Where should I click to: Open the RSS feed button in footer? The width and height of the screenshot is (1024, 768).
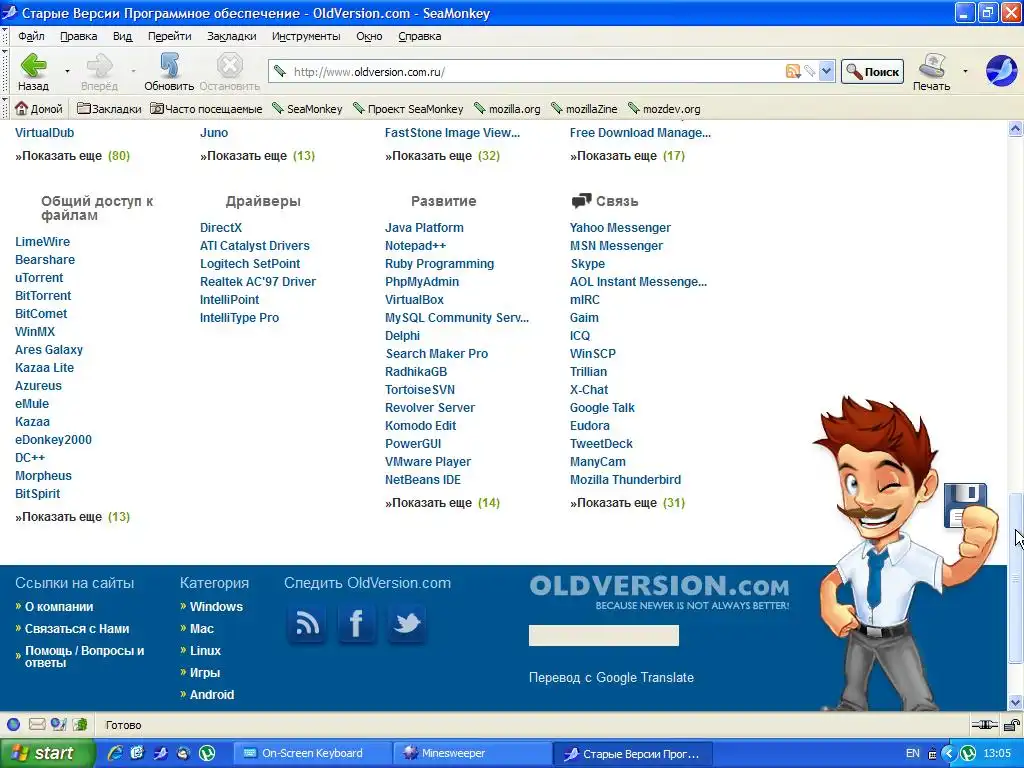[x=307, y=624]
